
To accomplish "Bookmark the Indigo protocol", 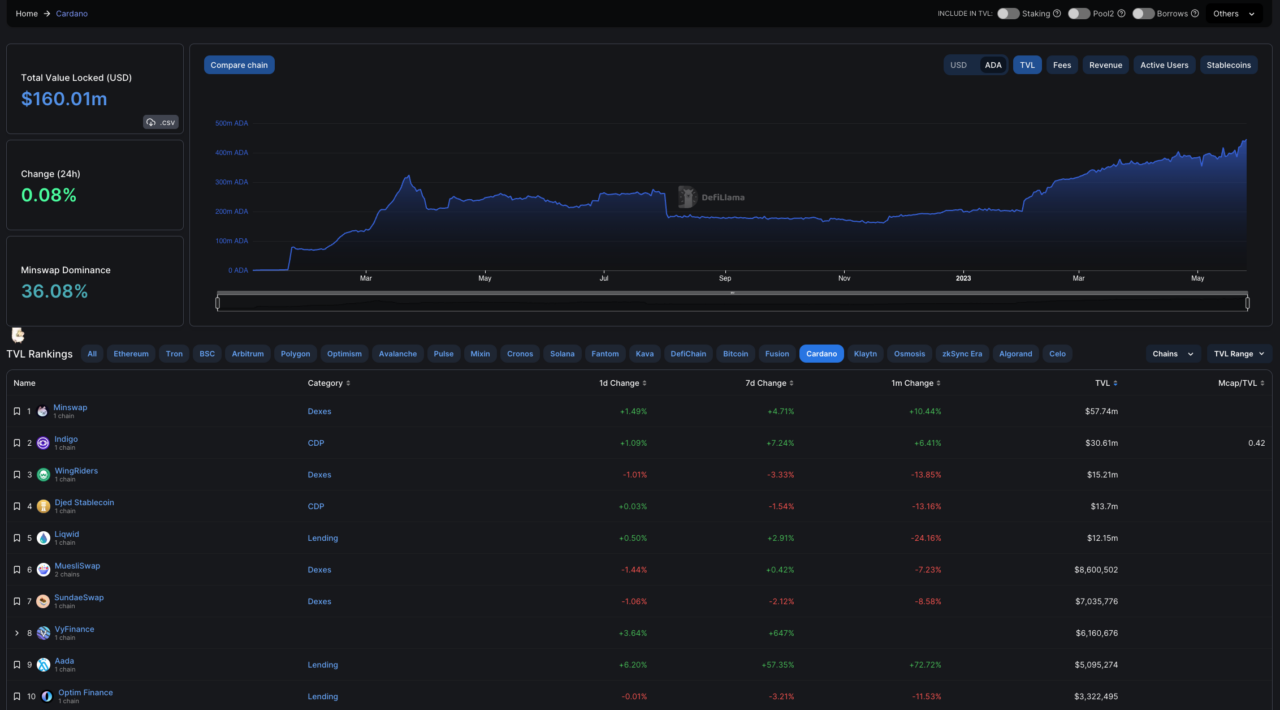I will tap(16, 443).
